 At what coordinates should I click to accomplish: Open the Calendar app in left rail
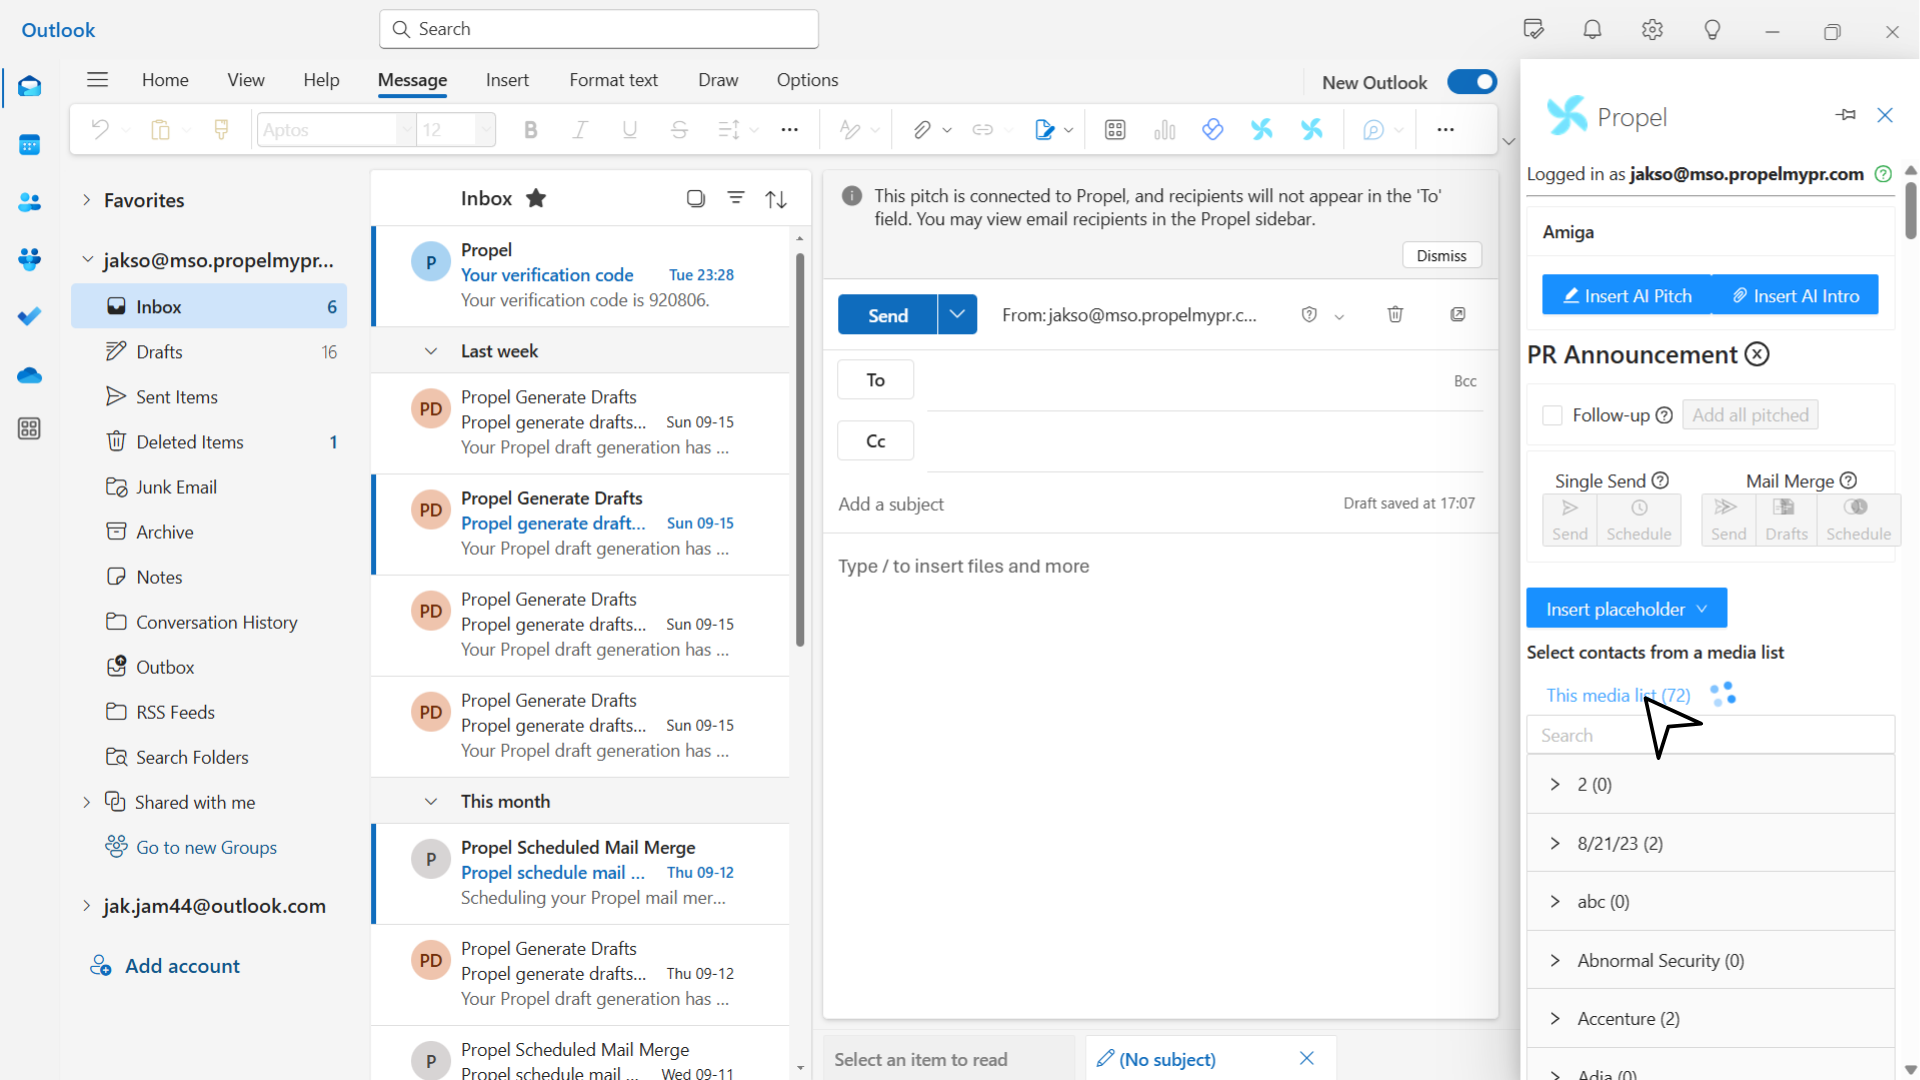coord(29,145)
